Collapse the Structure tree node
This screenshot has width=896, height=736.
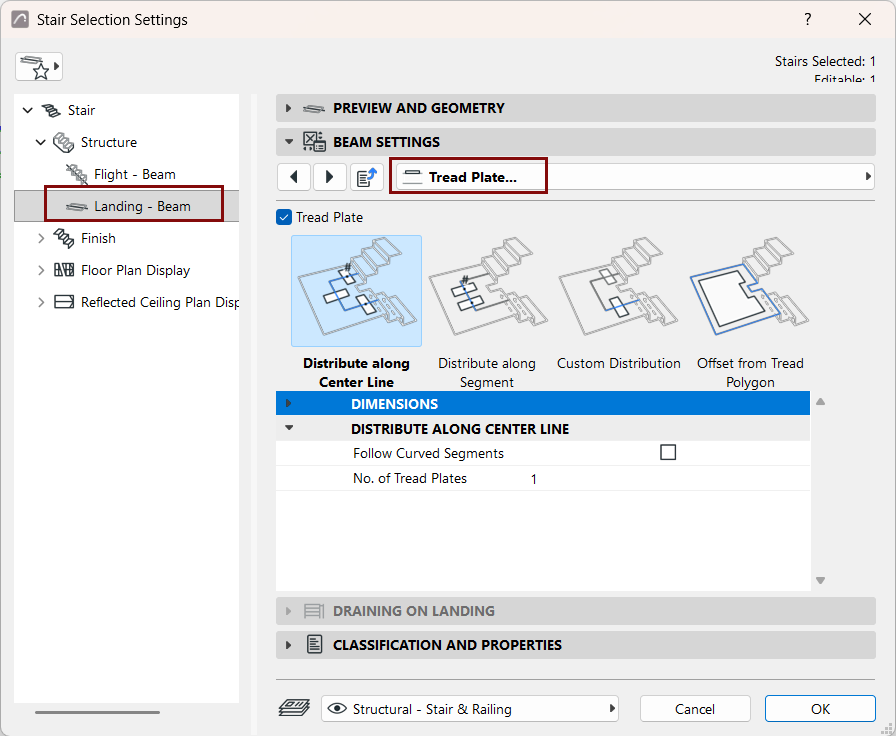click(x=41, y=142)
